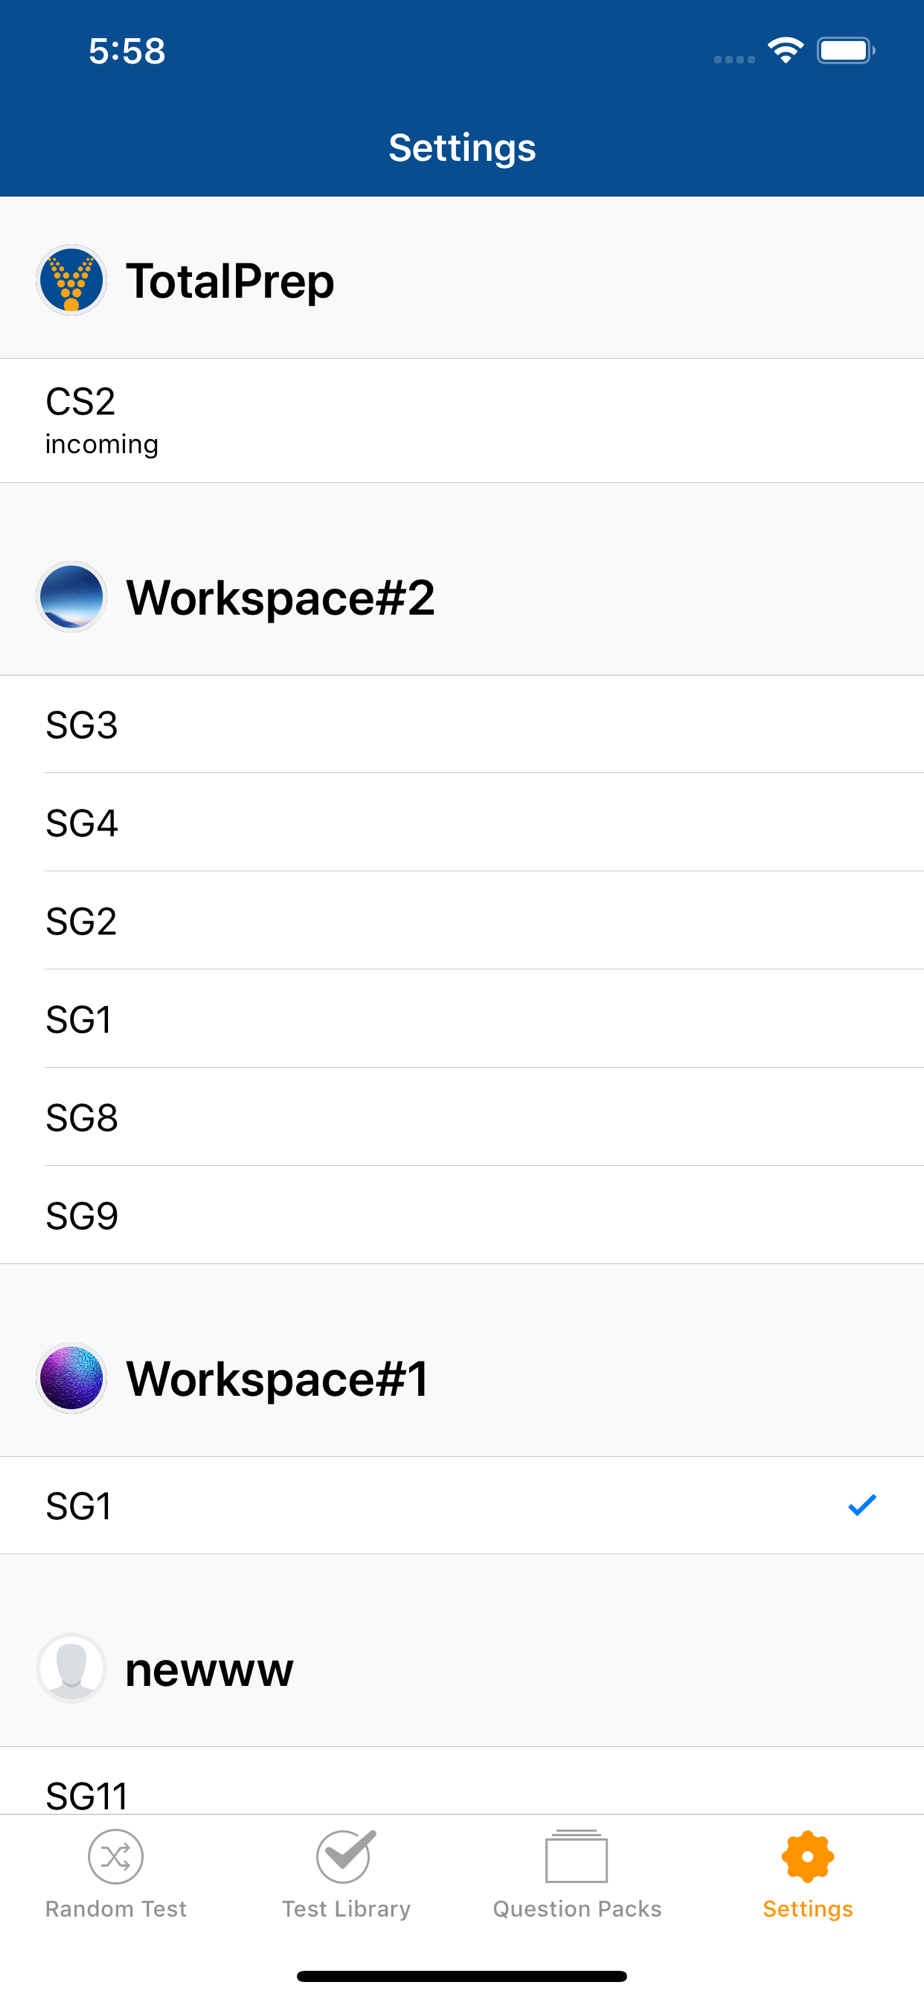Open the Test Library checkmark icon
924x2000 pixels.
tap(346, 1856)
